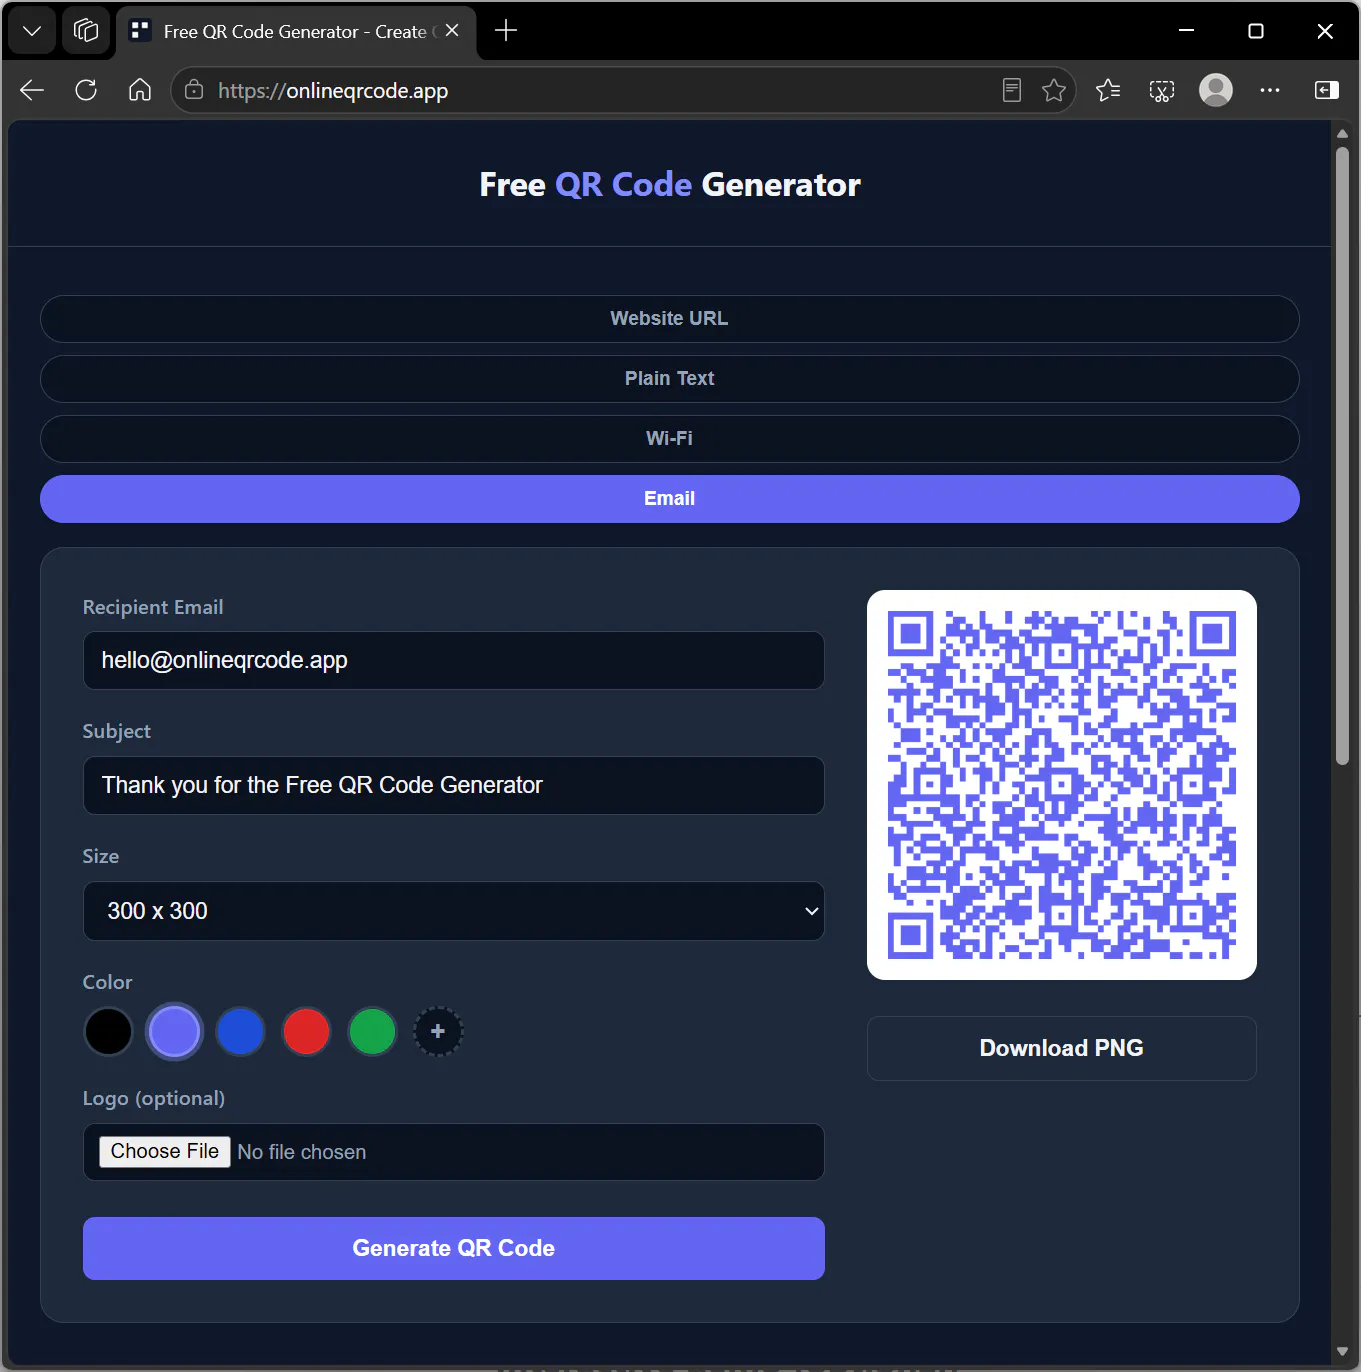Screen dimensions: 1361x1372
Task: Add a custom color with plus swatch
Action: 438,1032
